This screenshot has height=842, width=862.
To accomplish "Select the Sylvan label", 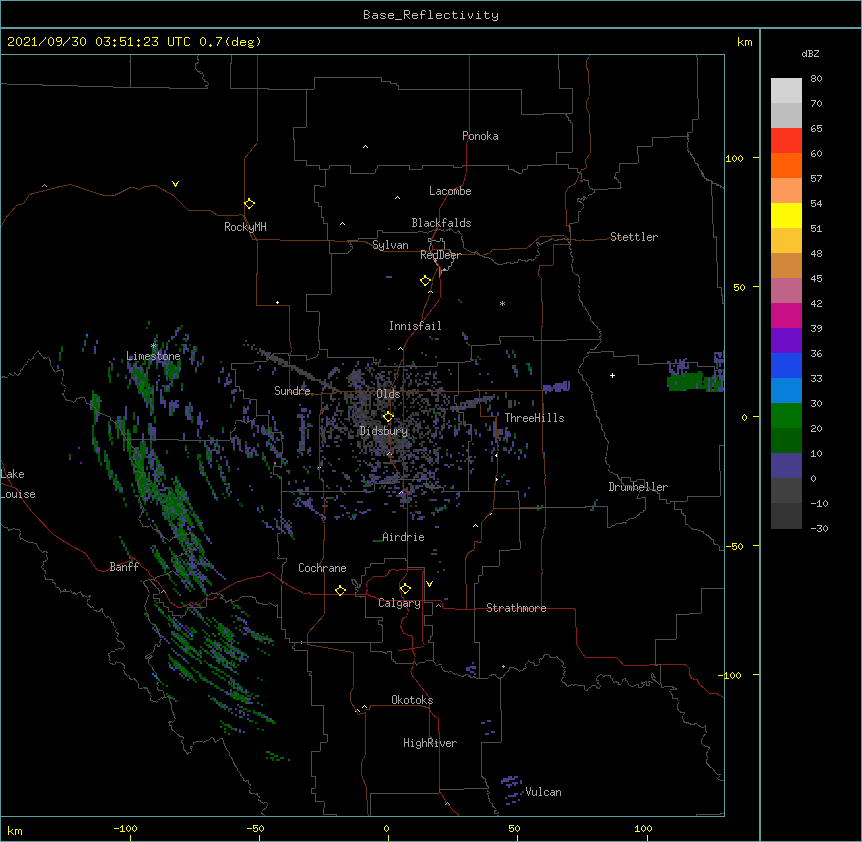I will click(x=390, y=245).
